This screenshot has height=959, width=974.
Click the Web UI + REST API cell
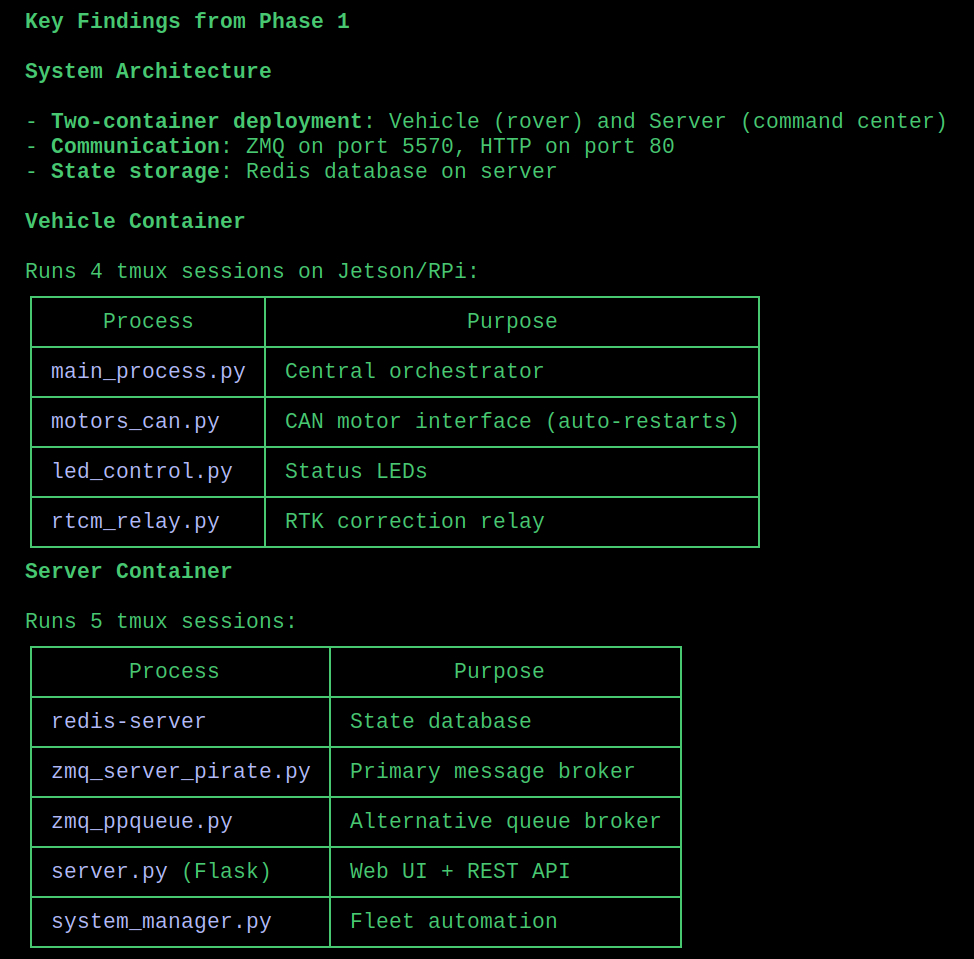click(x=460, y=872)
